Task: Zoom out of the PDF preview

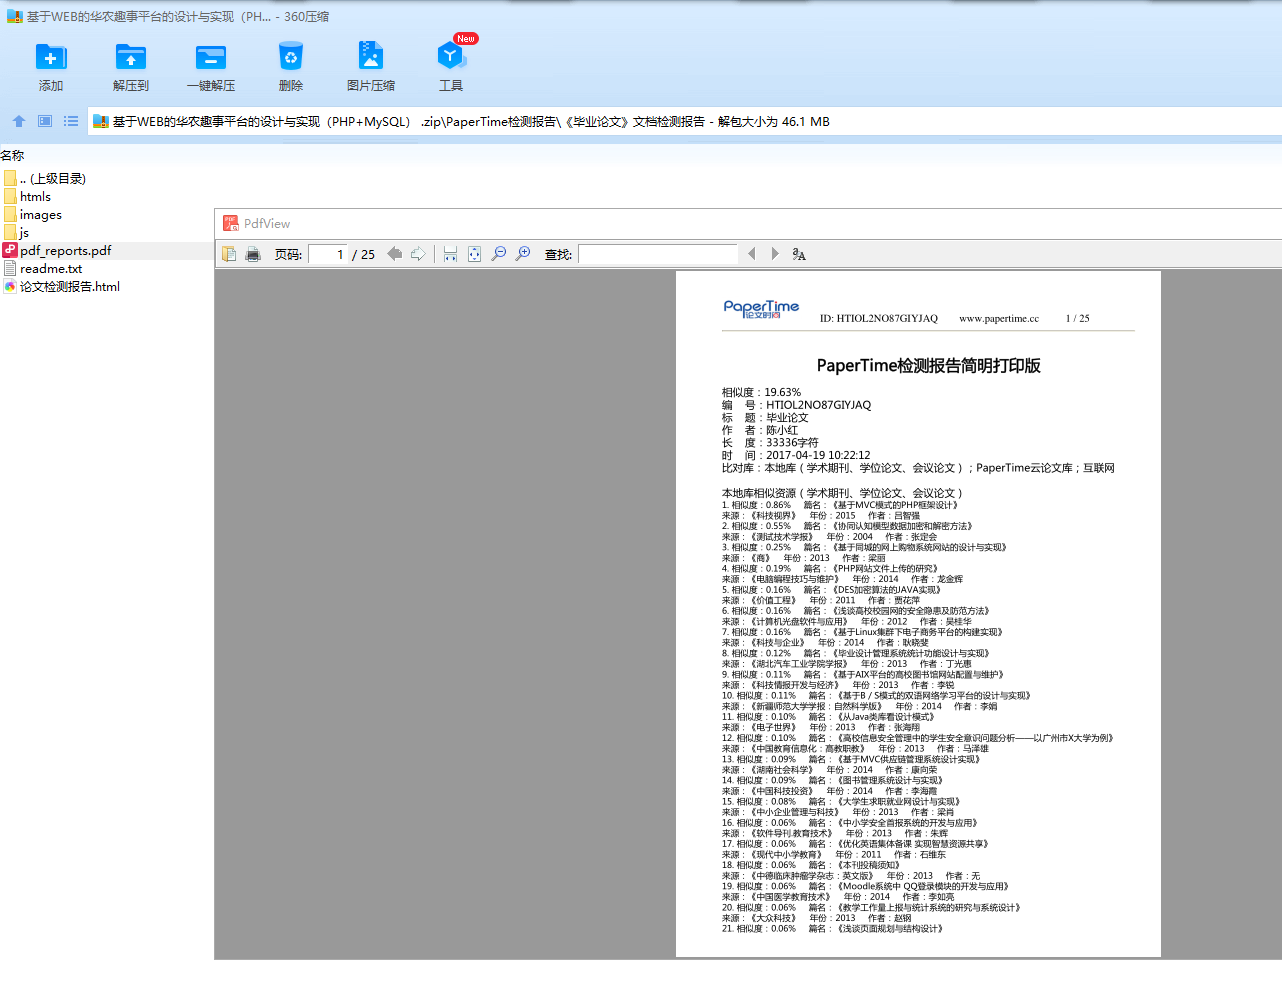Action: click(498, 254)
